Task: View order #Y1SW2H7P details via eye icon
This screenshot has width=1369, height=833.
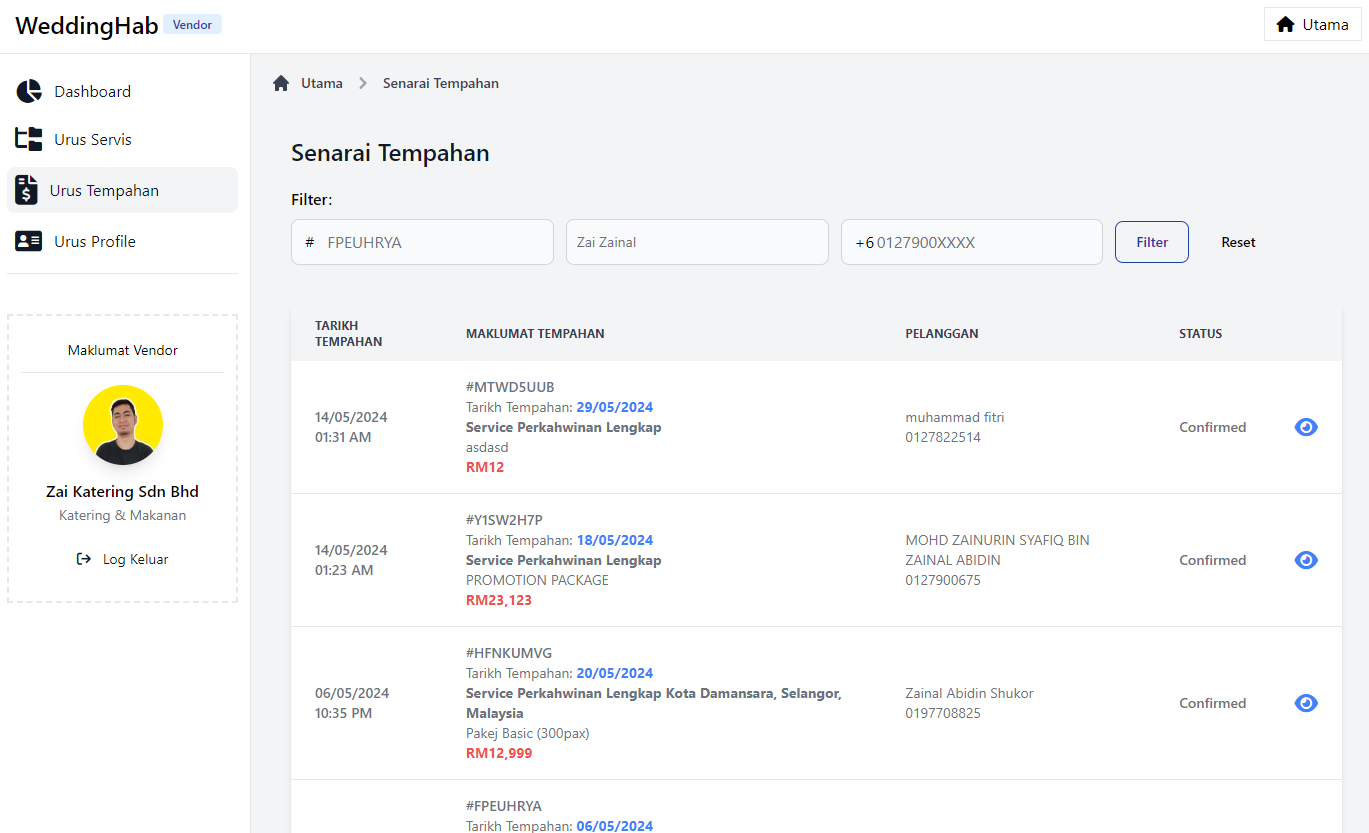Action: [x=1306, y=560]
